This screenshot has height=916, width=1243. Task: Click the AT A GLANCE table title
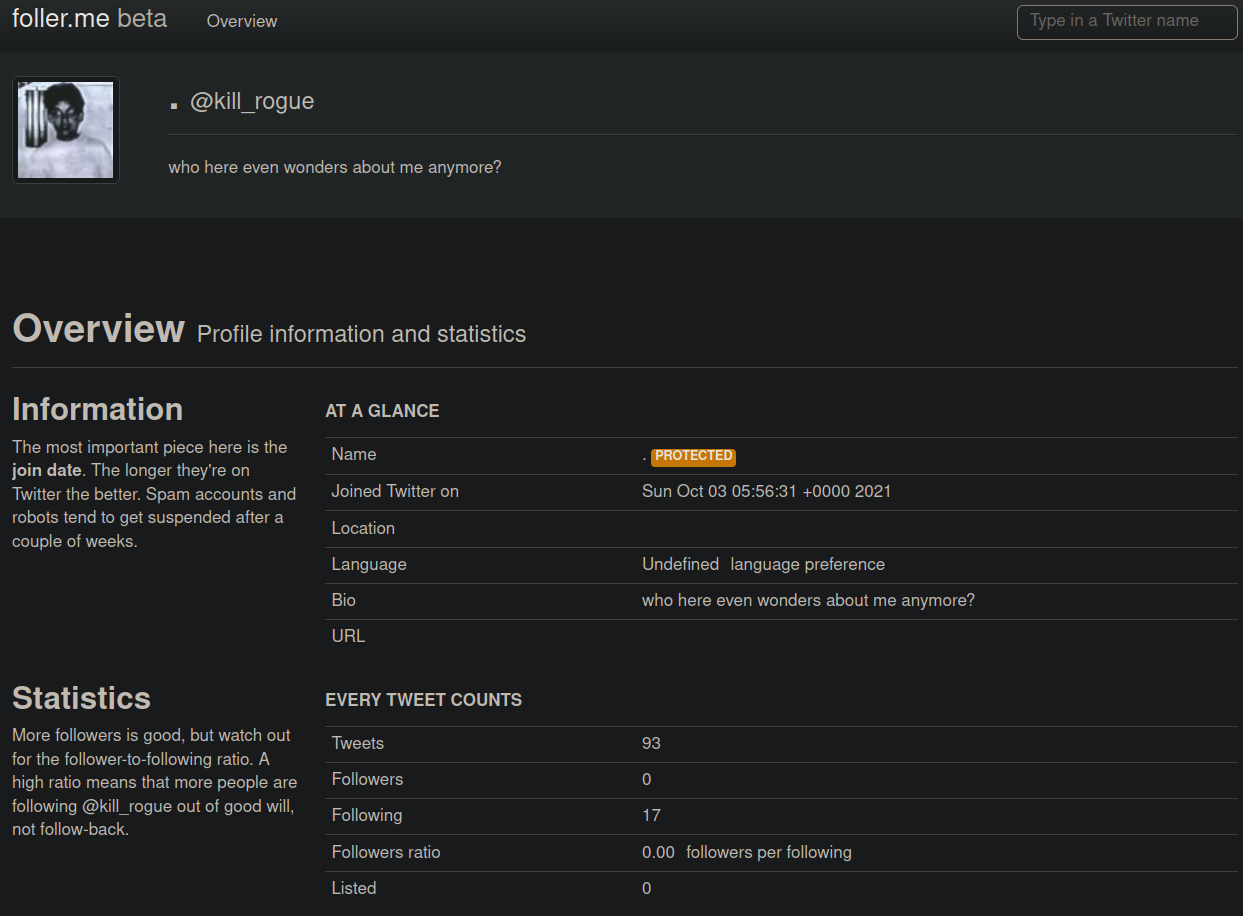(x=382, y=411)
